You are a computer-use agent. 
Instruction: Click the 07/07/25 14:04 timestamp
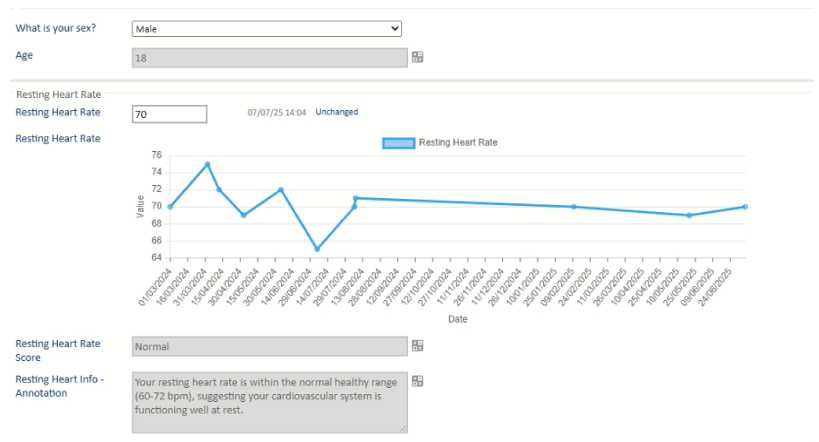[x=277, y=112]
